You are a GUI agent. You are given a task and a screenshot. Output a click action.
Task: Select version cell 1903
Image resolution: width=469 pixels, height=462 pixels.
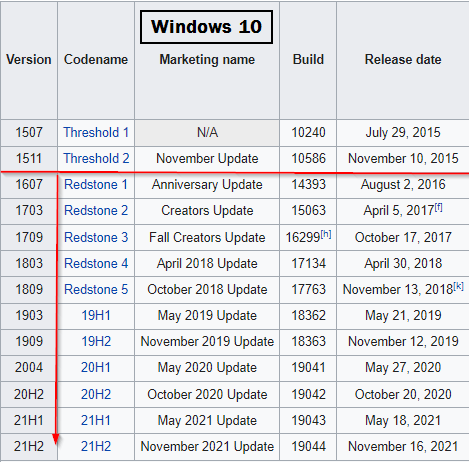[x=29, y=315]
